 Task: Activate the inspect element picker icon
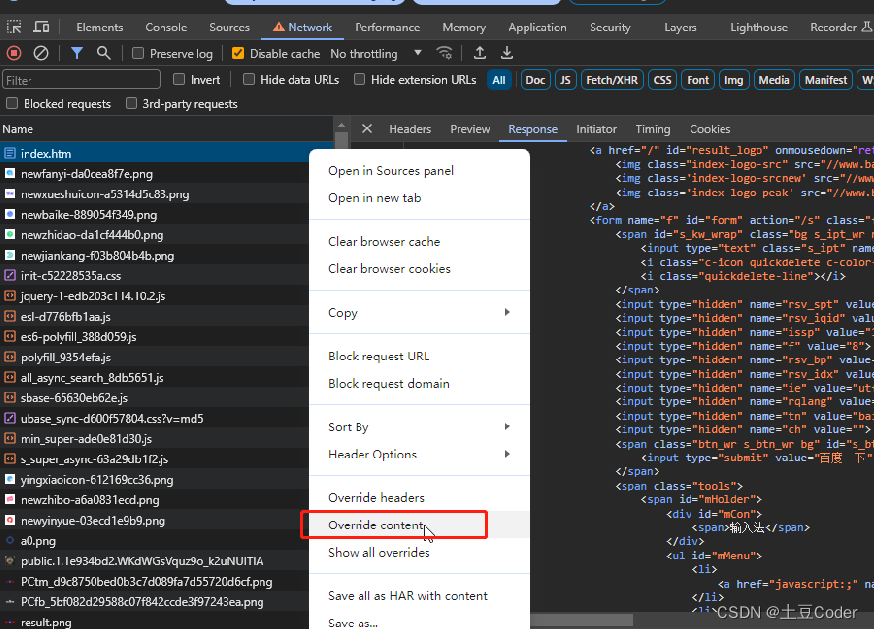click(14, 26)
